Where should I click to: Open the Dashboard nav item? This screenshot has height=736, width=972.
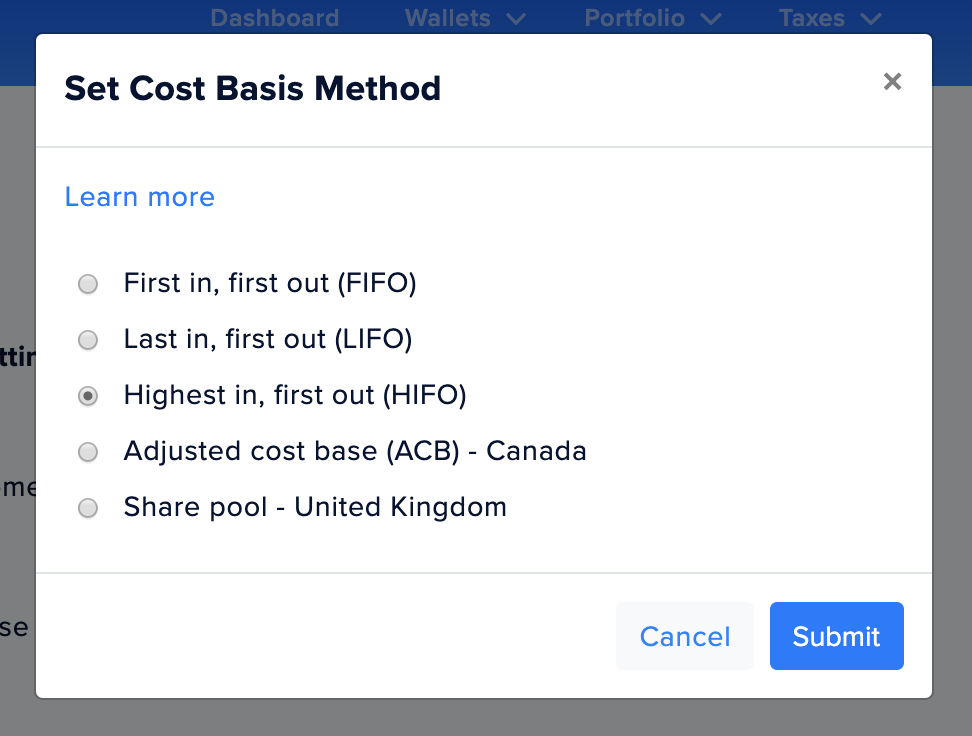point(275,18)
